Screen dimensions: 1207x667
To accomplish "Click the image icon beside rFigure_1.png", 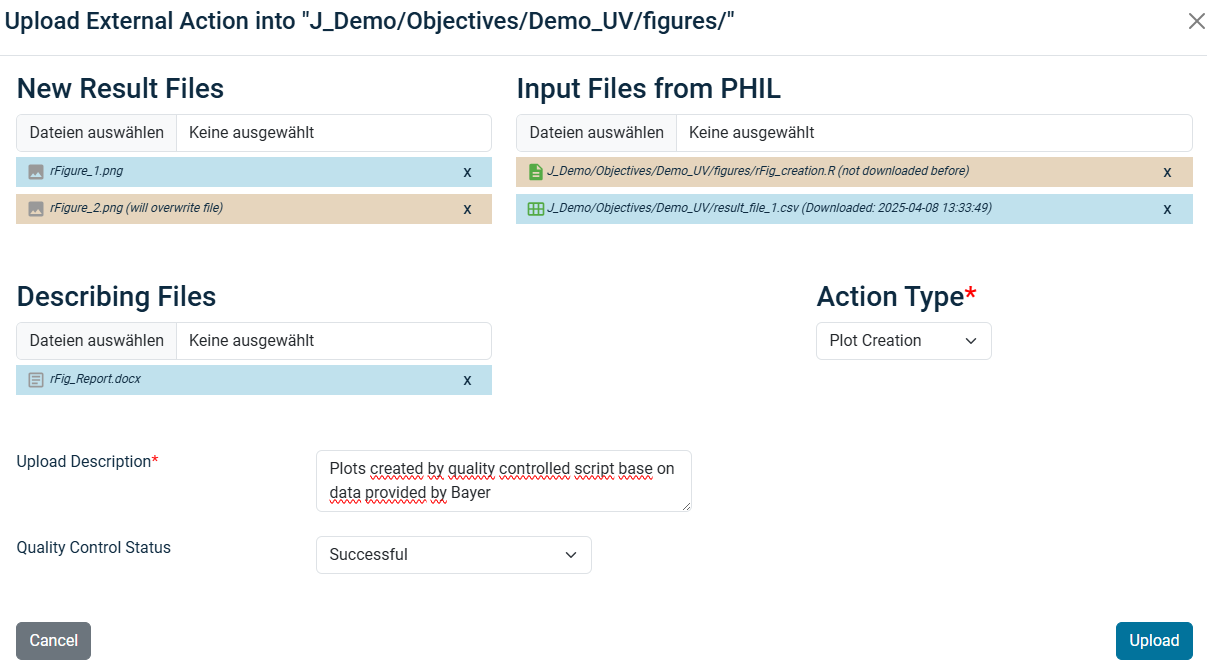I will [x=36, y=172].
